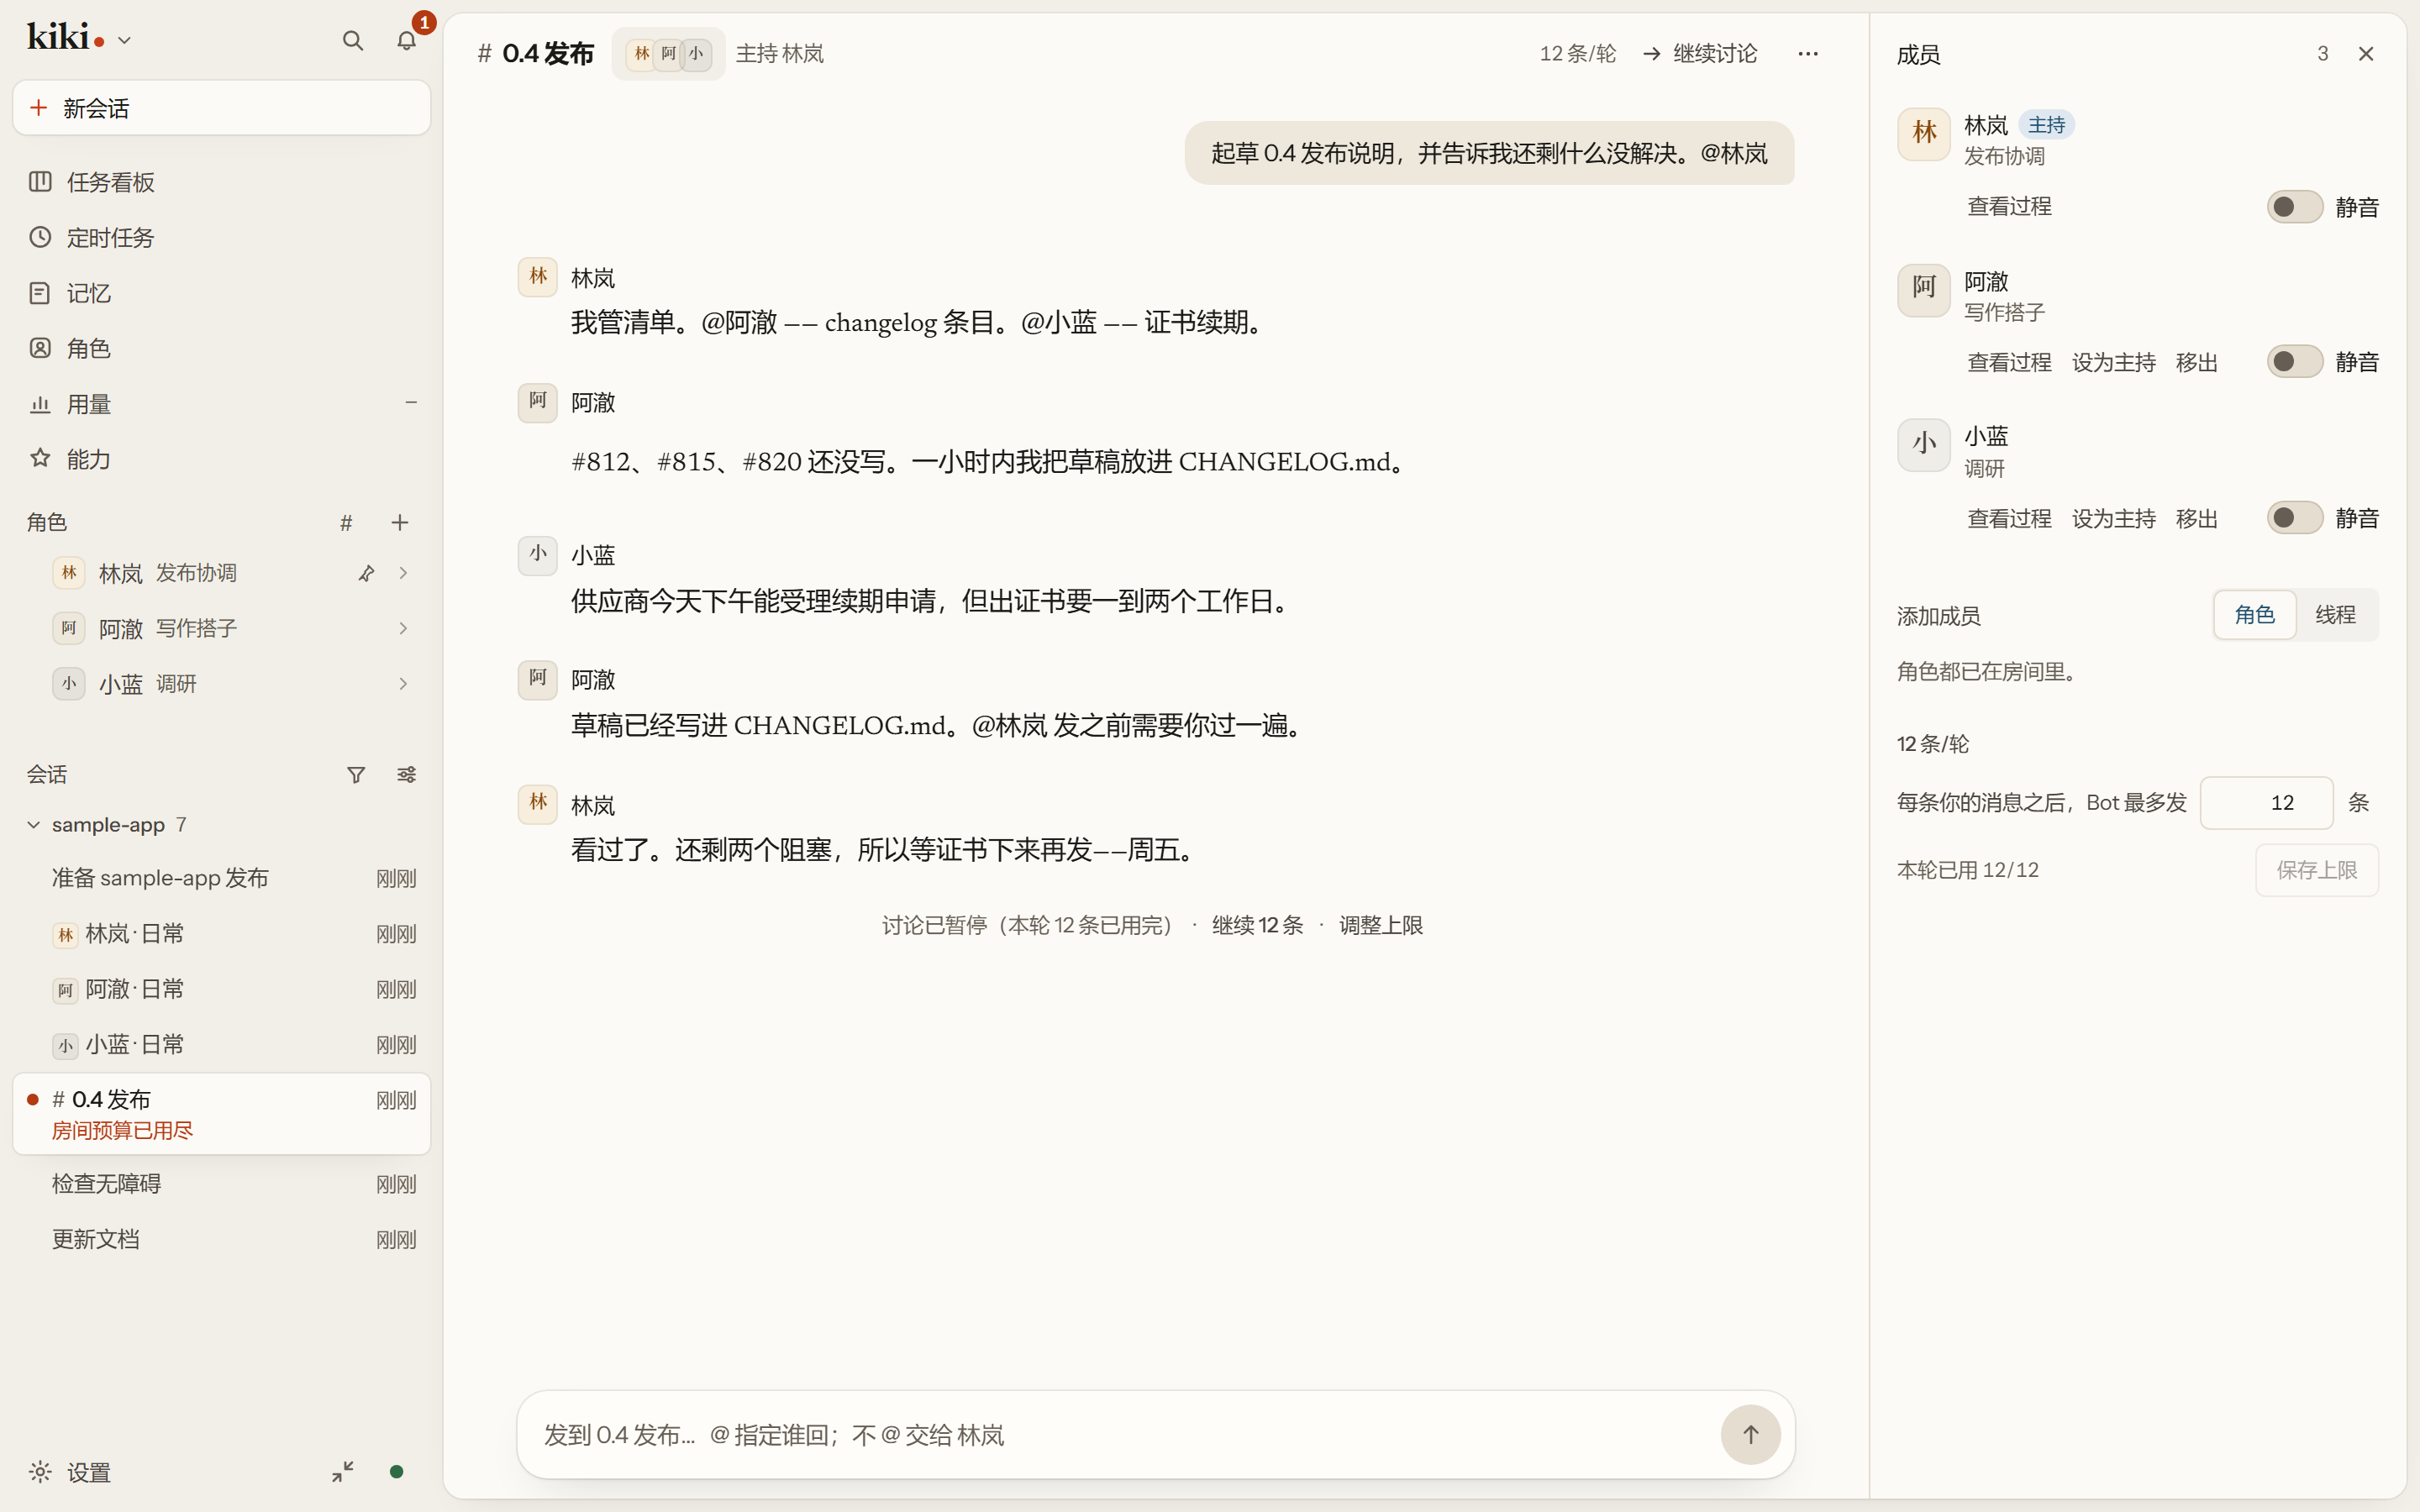Image resolution: width=2420 pixels, height=1512 pixels.
Task: Add a new role with plus icon
Action: [x=400, y=522]
